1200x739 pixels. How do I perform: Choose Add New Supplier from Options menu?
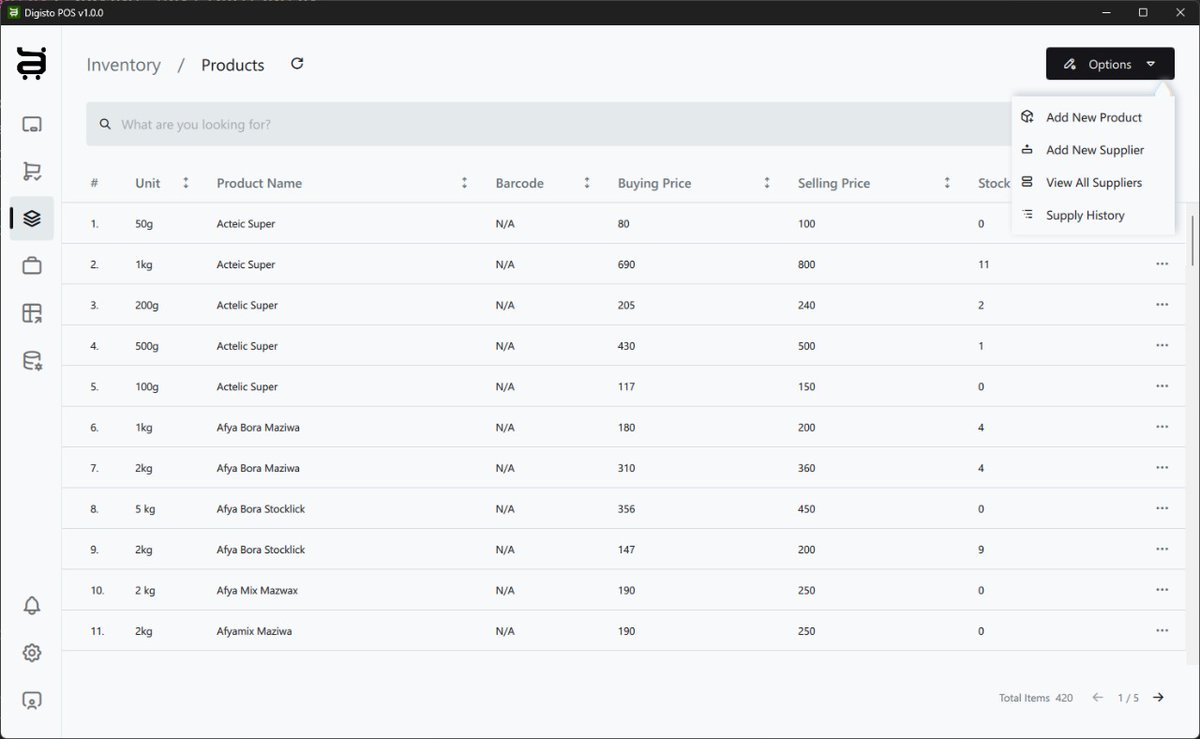tap(1093, 150)
